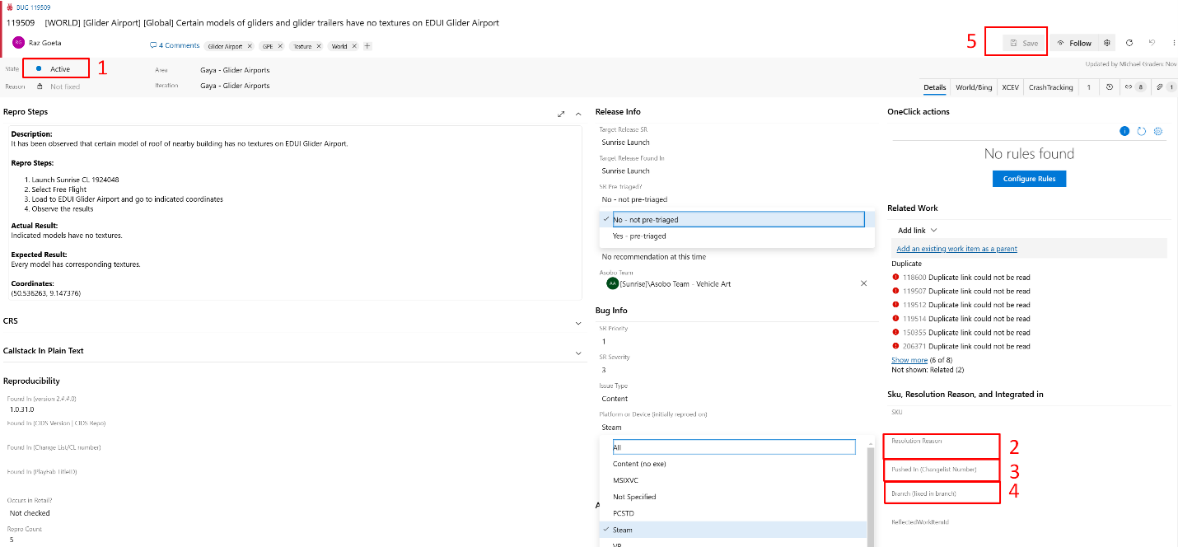Add a new tag with plus icon

click(x=367, y=46)
